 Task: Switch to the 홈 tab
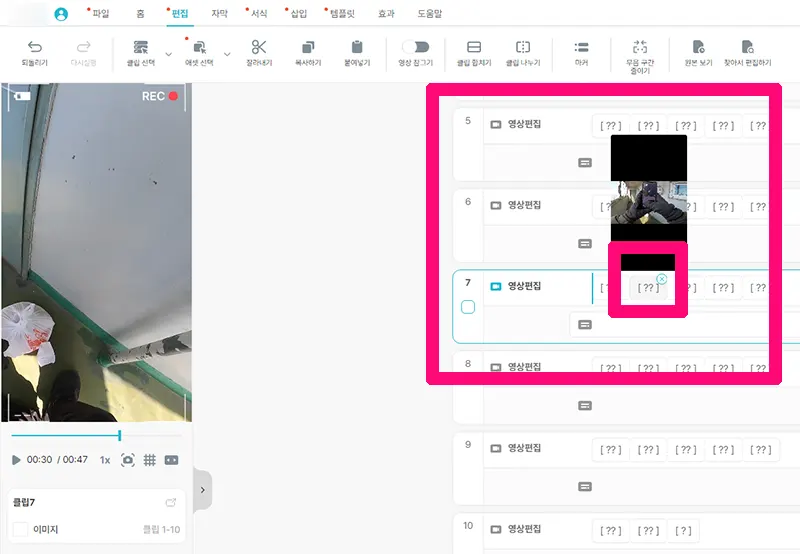point(140,14)
